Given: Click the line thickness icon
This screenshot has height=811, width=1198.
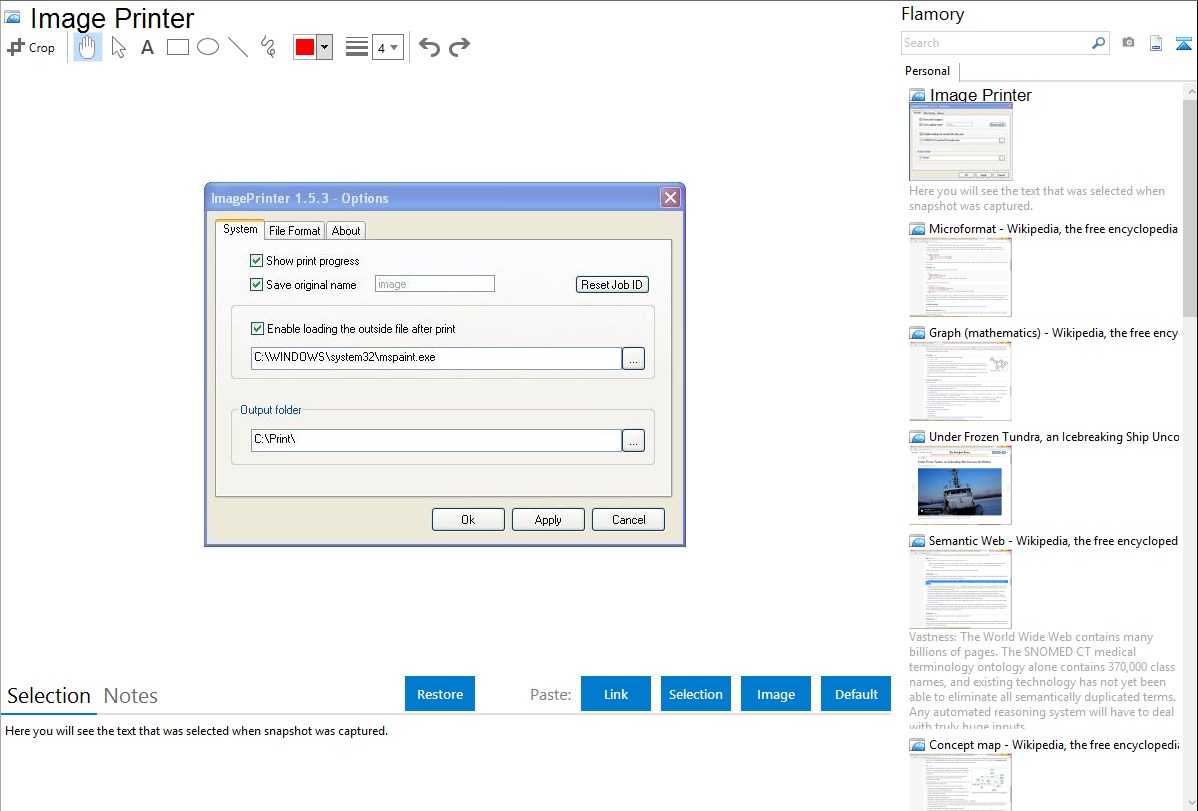Looking at the screenshot, I should [356, 47].
